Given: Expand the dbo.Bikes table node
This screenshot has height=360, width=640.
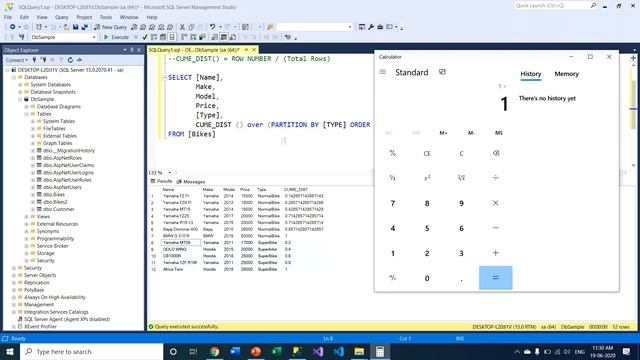Looking at the screenshot, I should (33, 195).
